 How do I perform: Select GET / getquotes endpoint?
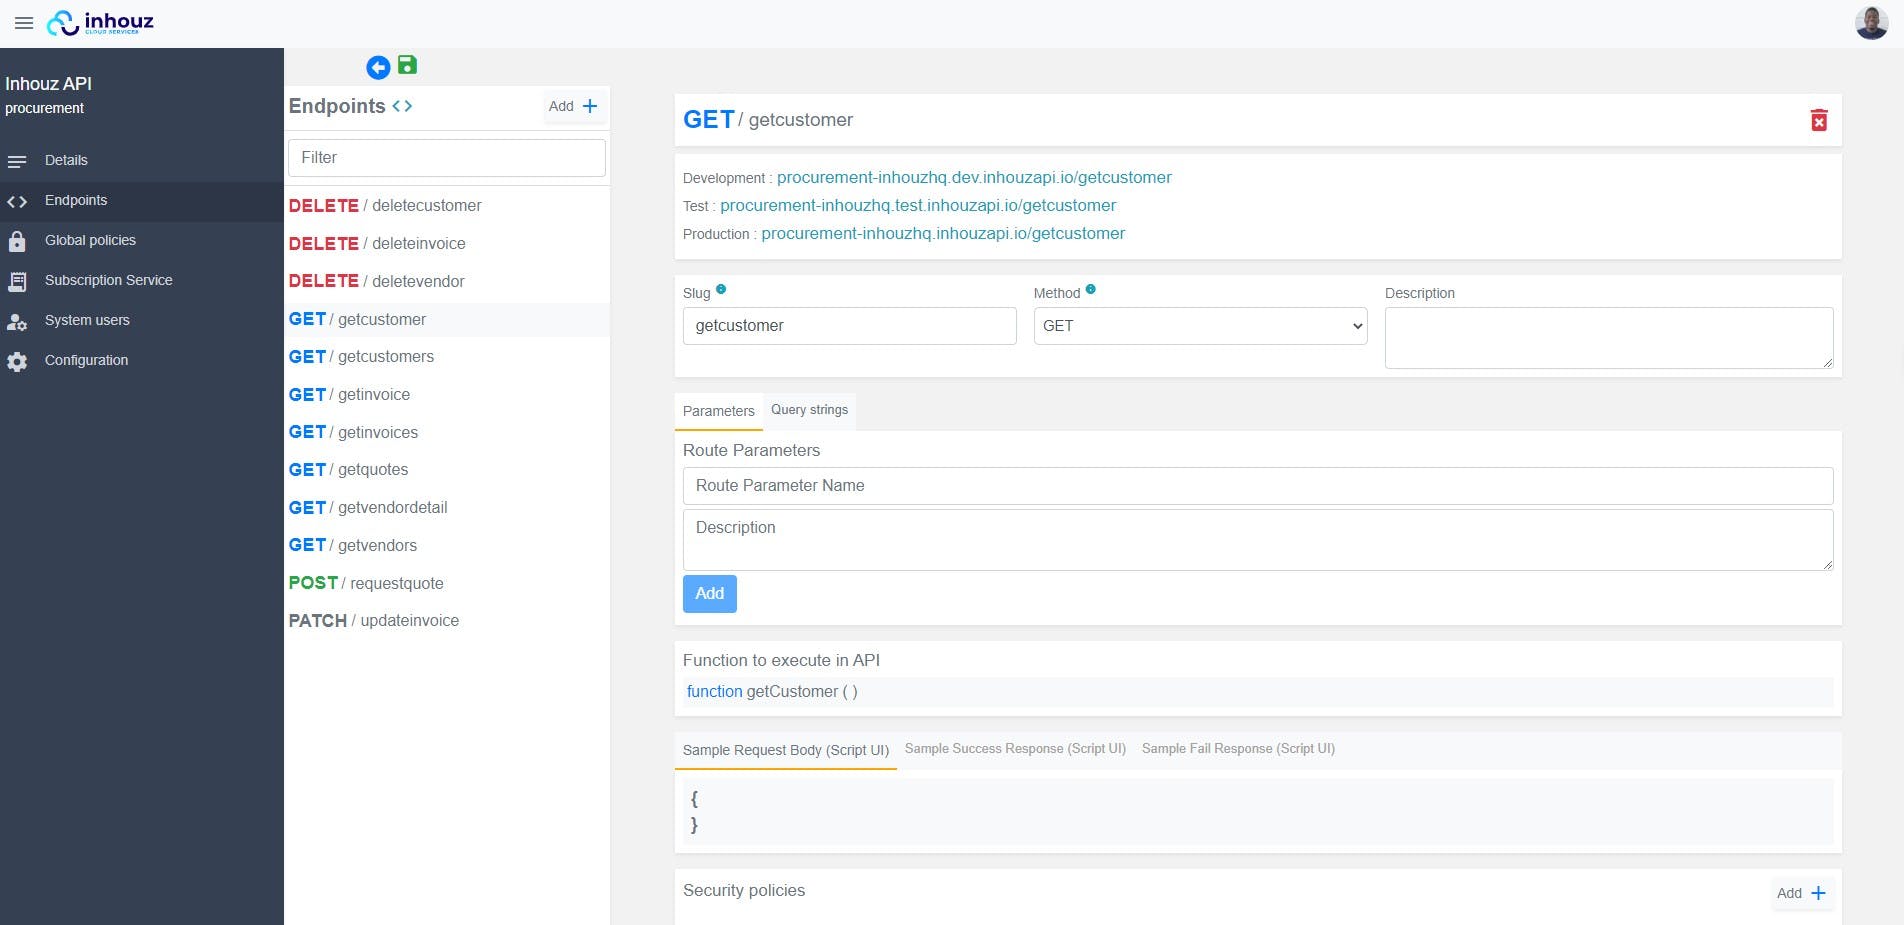[447, 469]
